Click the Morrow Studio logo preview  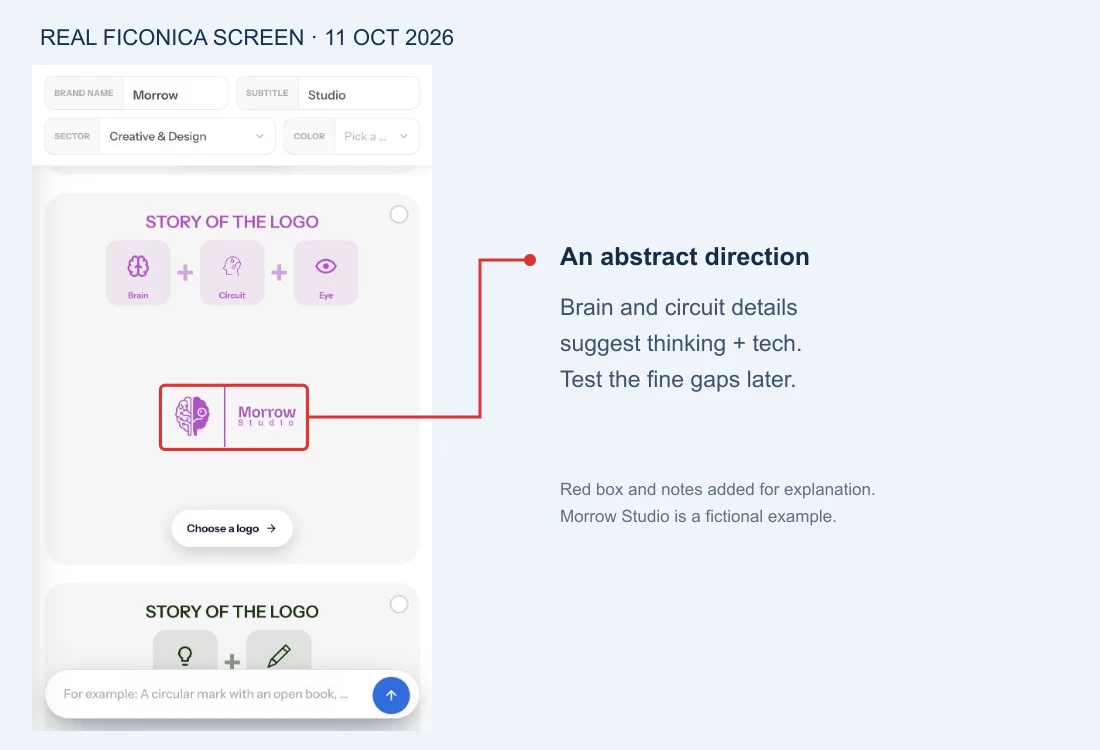(234, 417)
